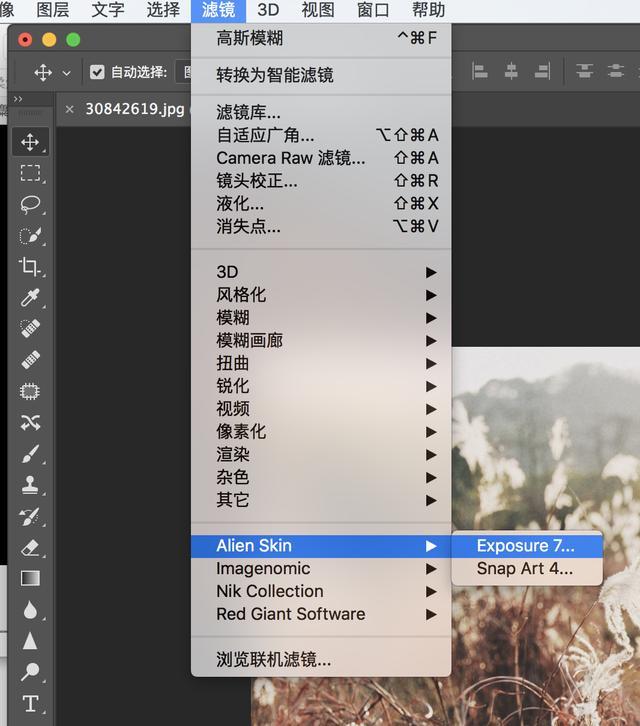Open the 3D menu in menu bar
Image resolution: width=640 pixels, height=726 pixels.
pyautogui.click(x=268, y=10)
